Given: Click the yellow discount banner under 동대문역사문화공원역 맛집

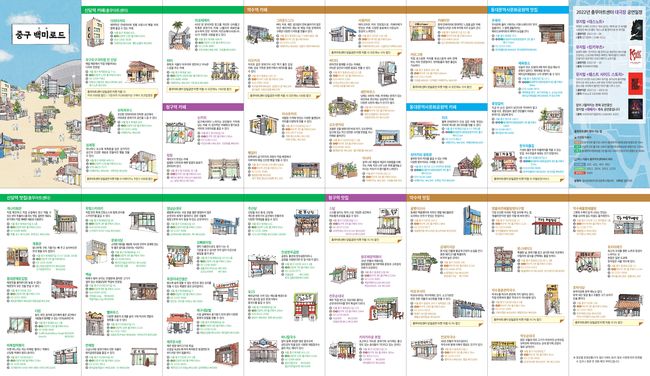Looking at the screenshot, I should 528,179.
